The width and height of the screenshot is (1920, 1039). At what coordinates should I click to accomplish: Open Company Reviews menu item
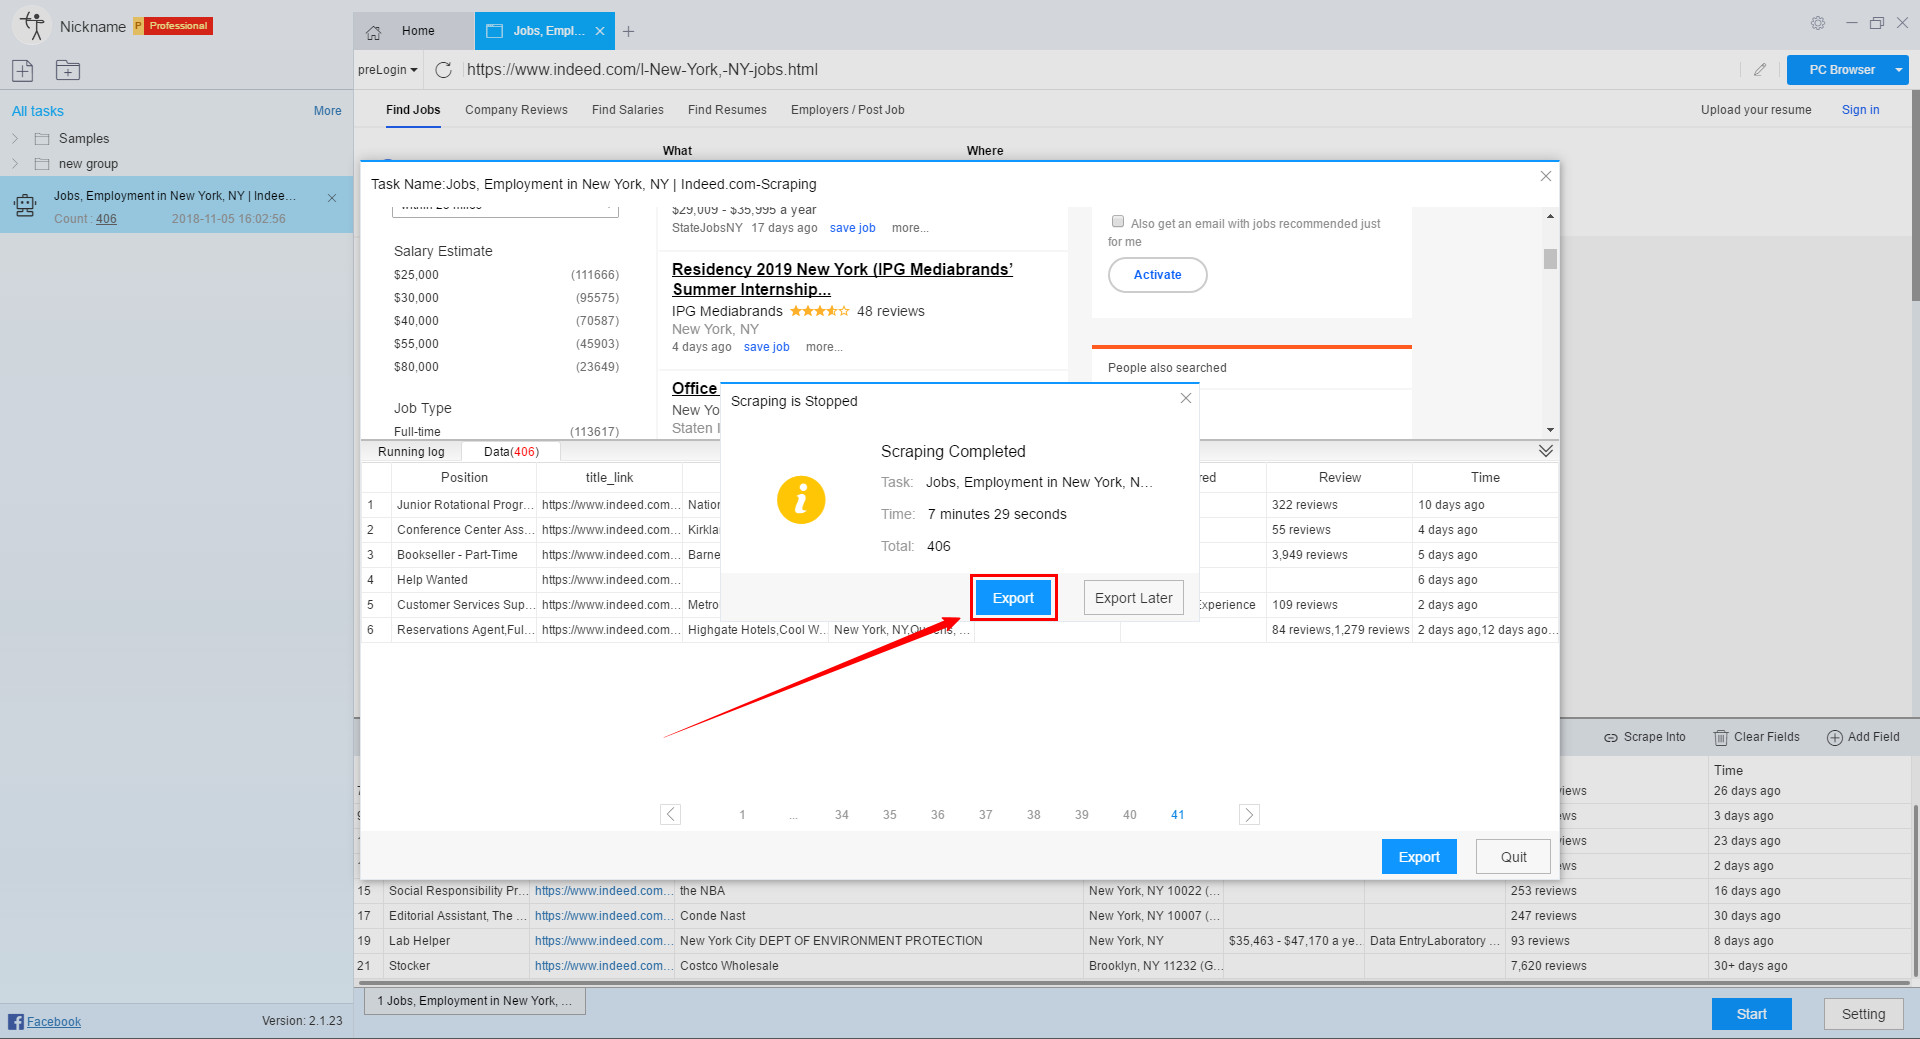516,110
